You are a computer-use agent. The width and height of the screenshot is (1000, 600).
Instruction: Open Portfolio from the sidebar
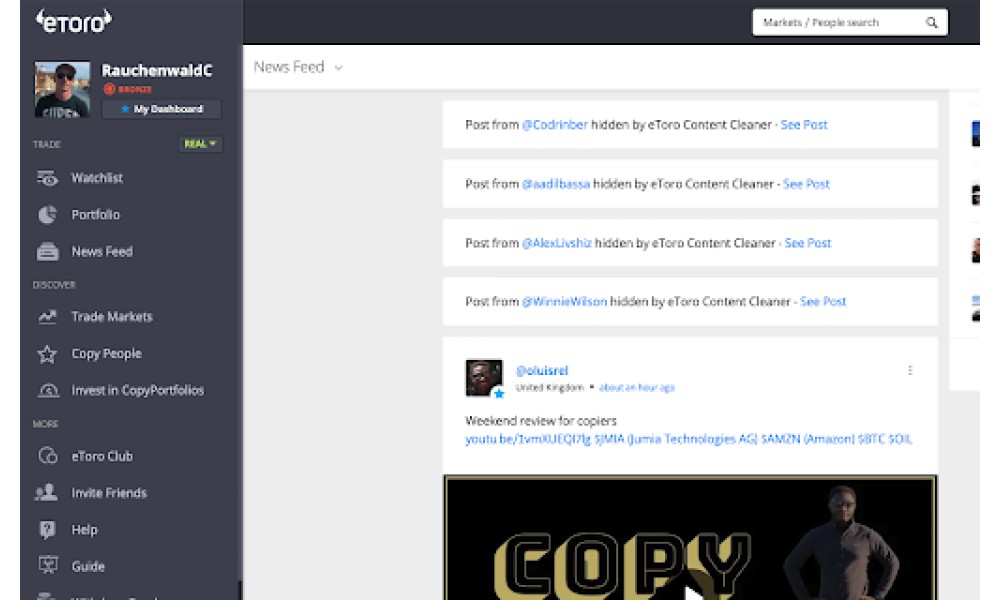pos(96,215)
